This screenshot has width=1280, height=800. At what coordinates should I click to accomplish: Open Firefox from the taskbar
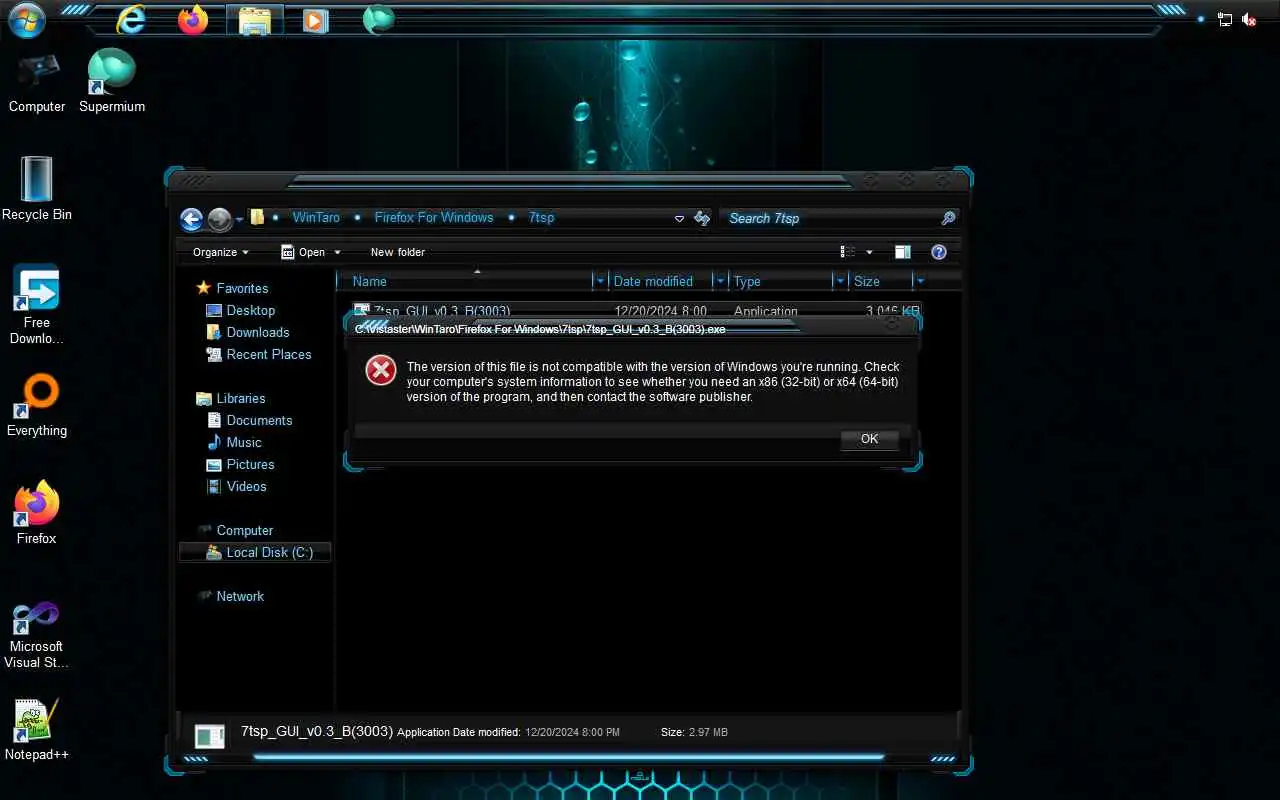pyautogui.click(x=192, y=19)
